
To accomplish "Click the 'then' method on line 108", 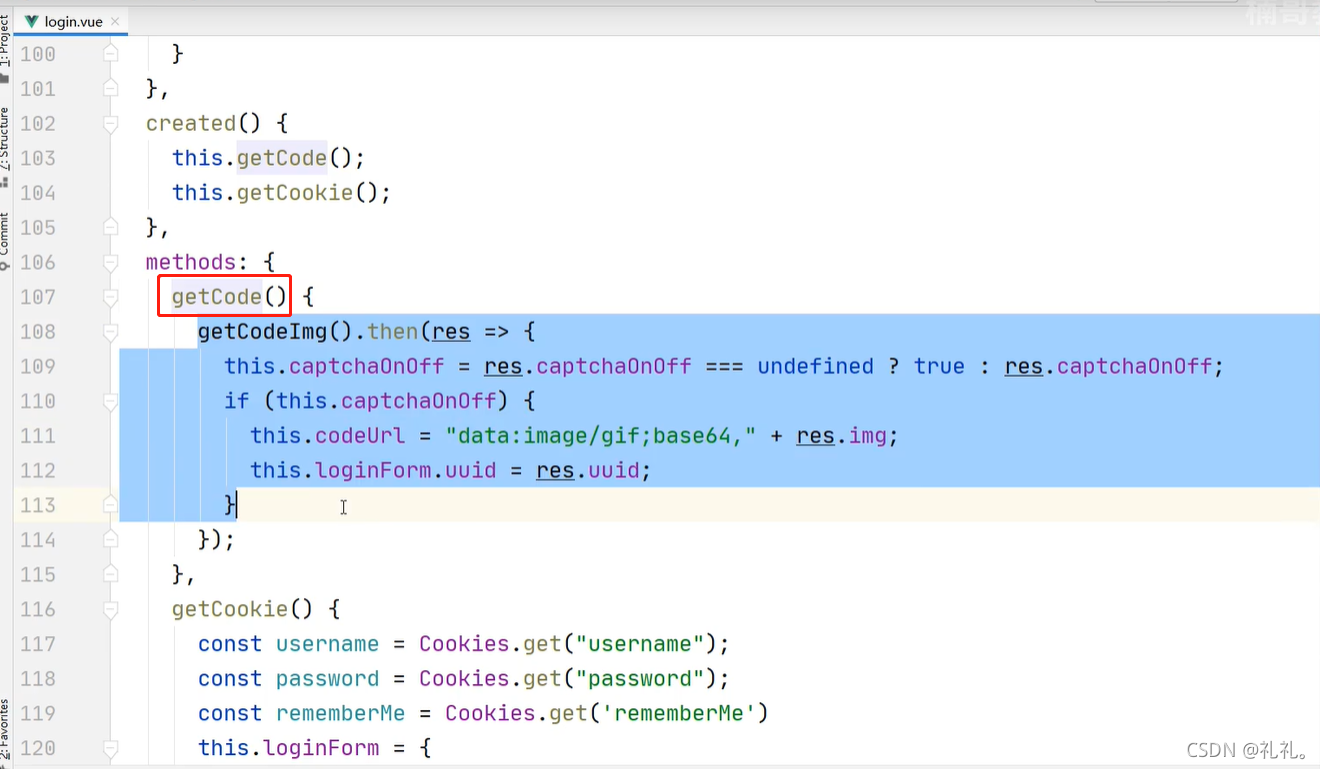I will 394,331.
